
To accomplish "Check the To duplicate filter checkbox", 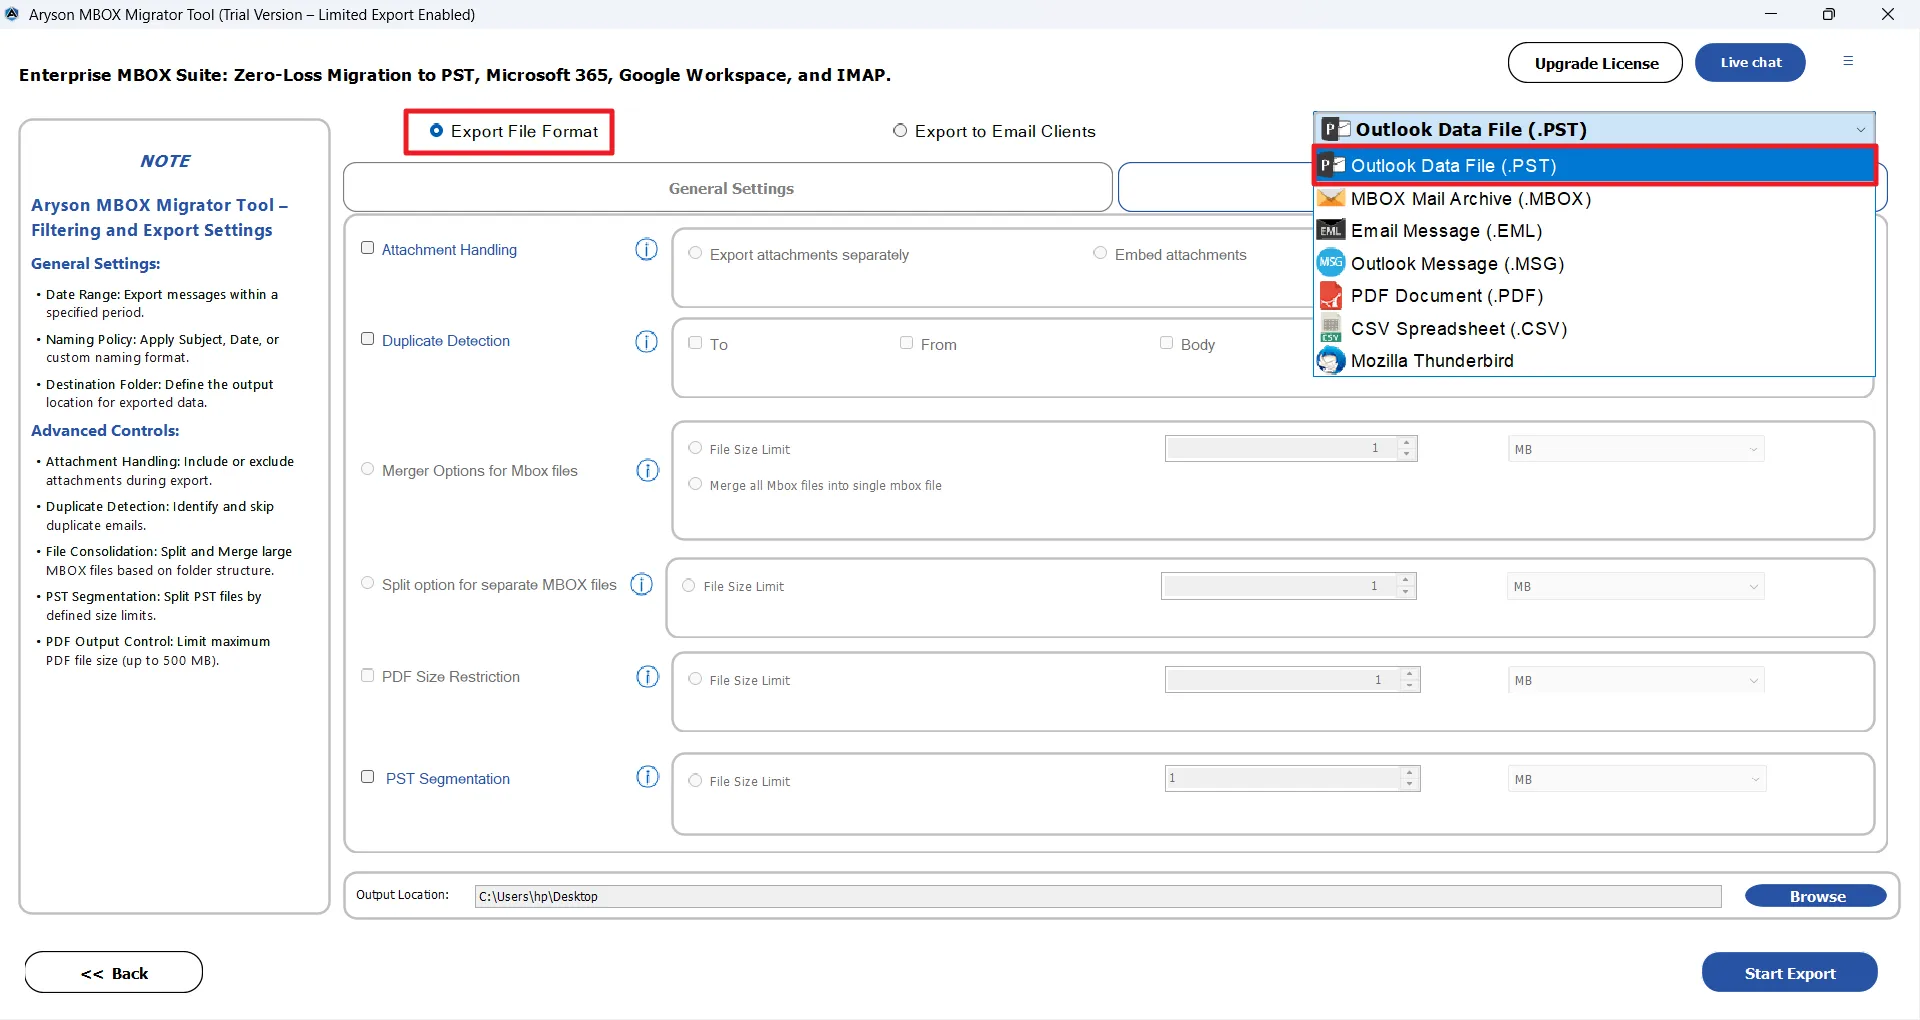I will click(696, 343).
